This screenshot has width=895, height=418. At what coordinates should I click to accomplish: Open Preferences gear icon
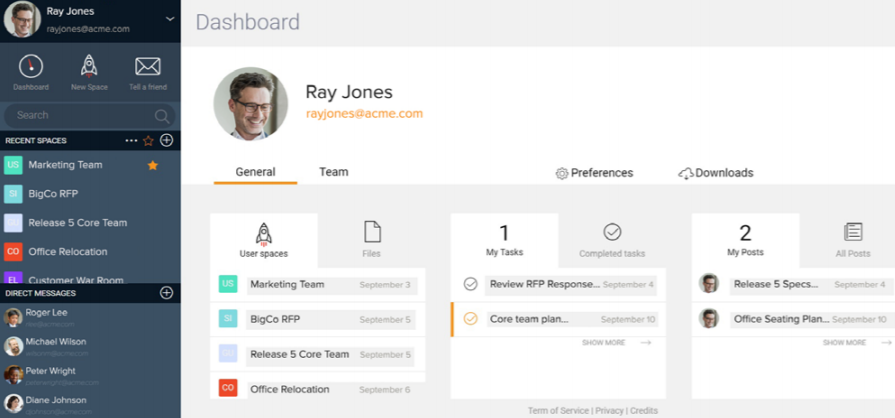coord(562,173)
